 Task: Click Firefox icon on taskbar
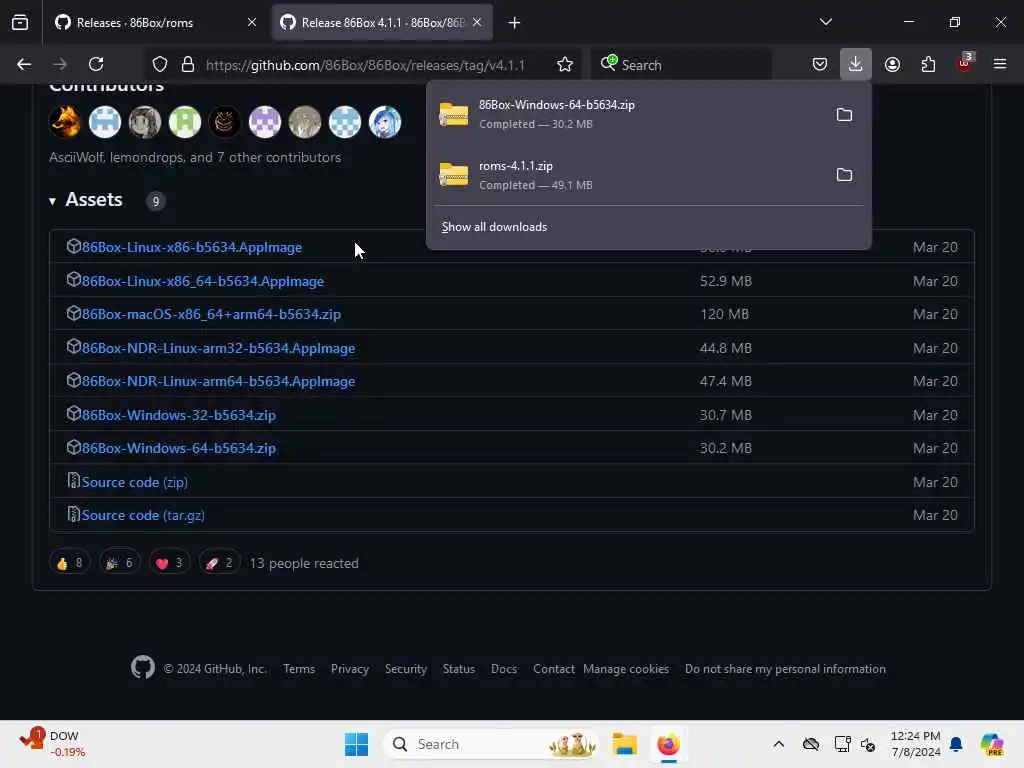668,744
